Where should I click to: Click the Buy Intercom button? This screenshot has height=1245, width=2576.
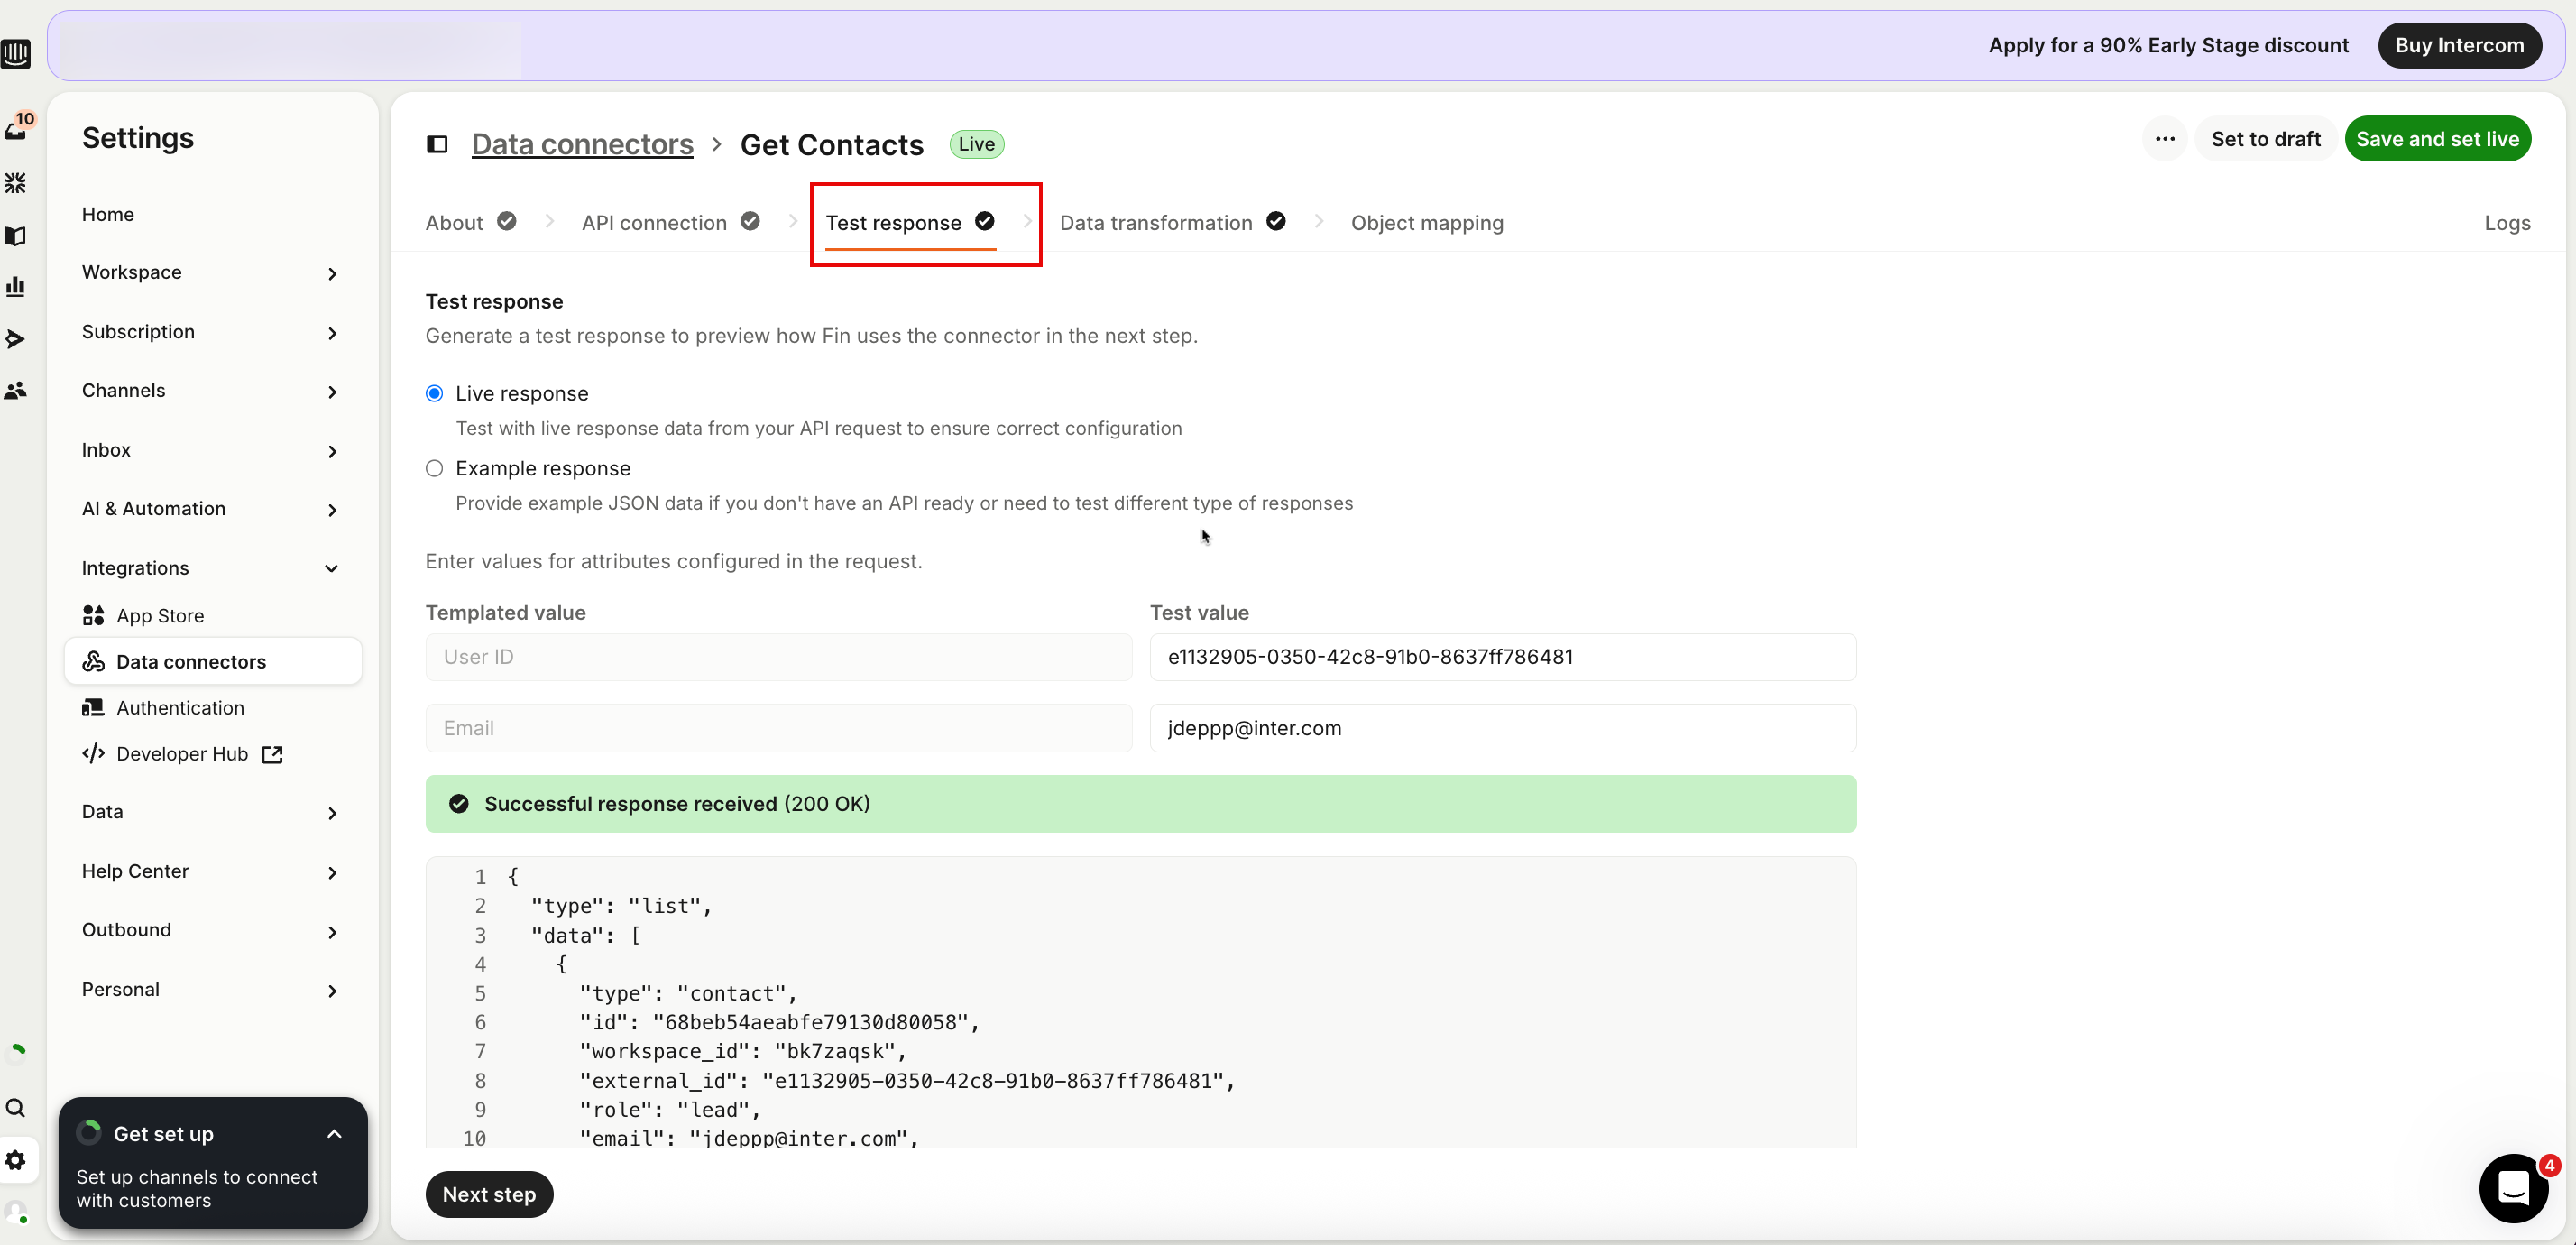(2459, 45)
